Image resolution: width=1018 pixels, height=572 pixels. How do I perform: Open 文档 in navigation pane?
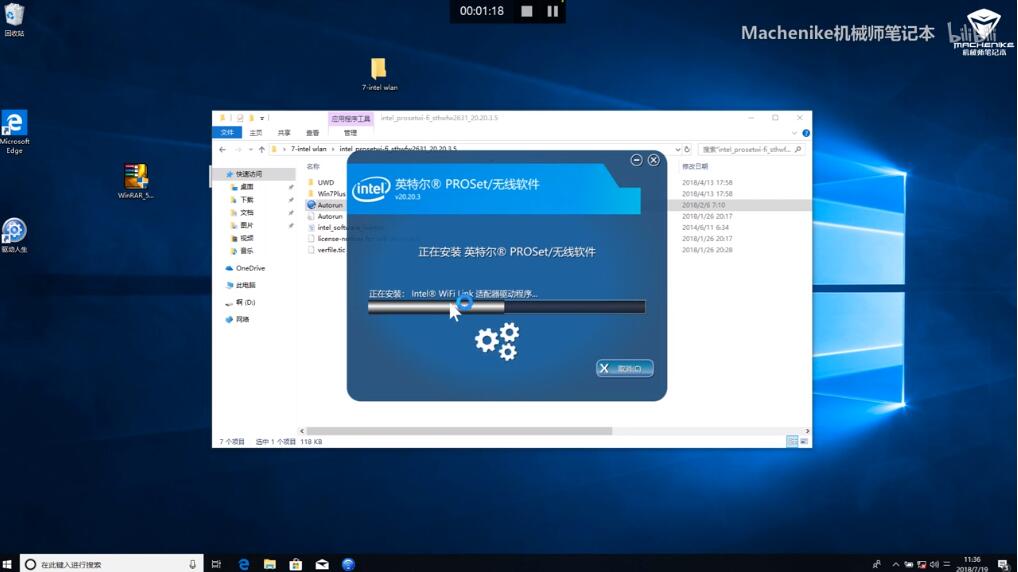click(x=247, y=212)
